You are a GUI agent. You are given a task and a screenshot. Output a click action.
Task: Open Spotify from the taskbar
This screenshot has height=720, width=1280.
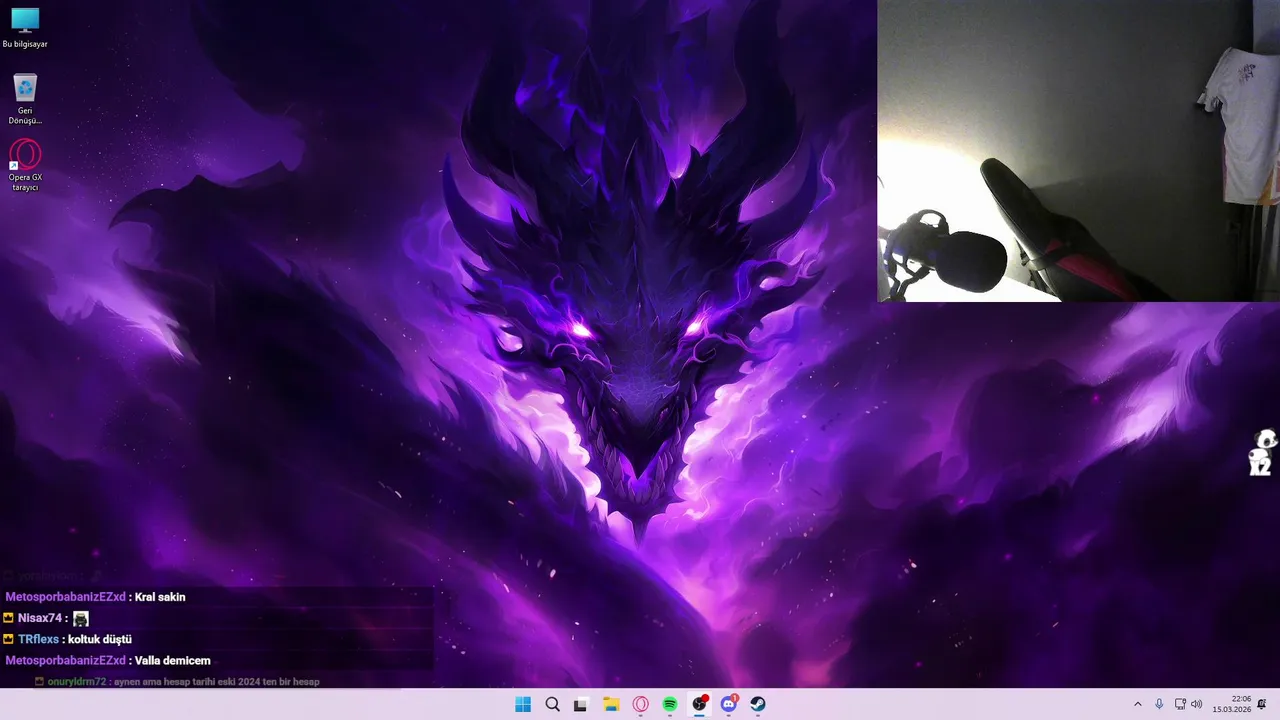[x=670, y=704]
